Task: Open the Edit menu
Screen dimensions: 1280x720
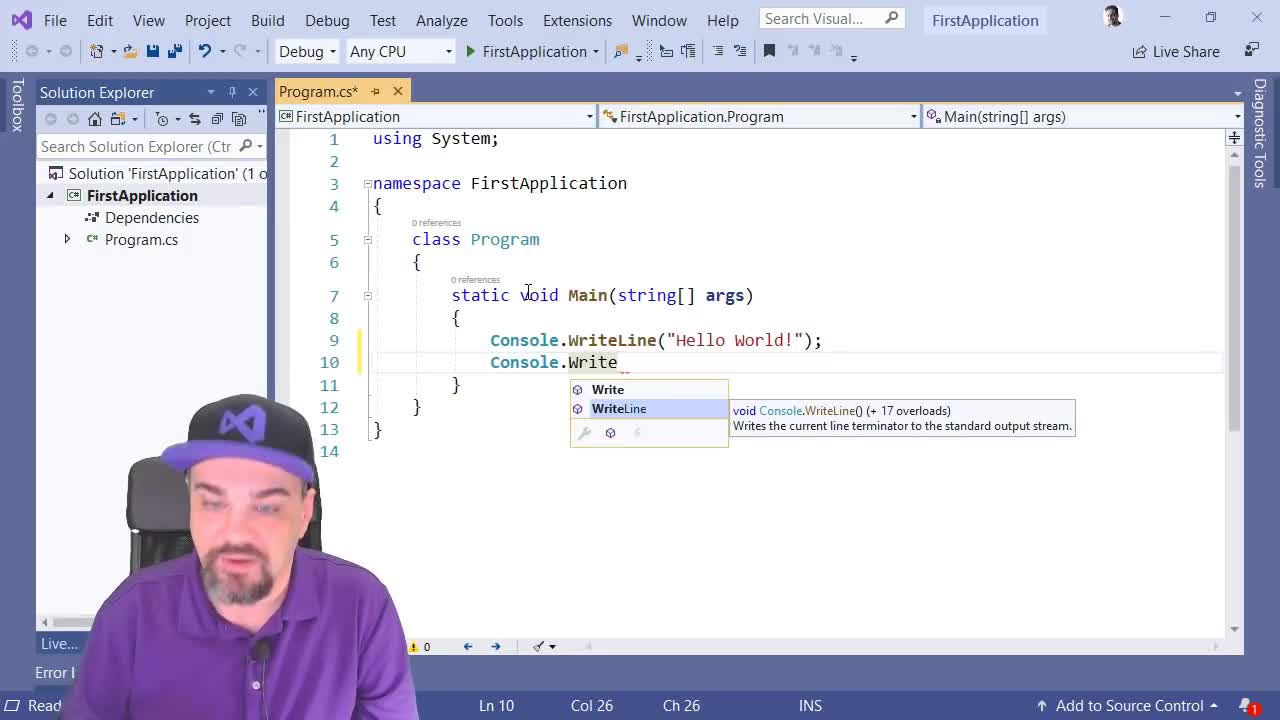Action: pos(100,20)
